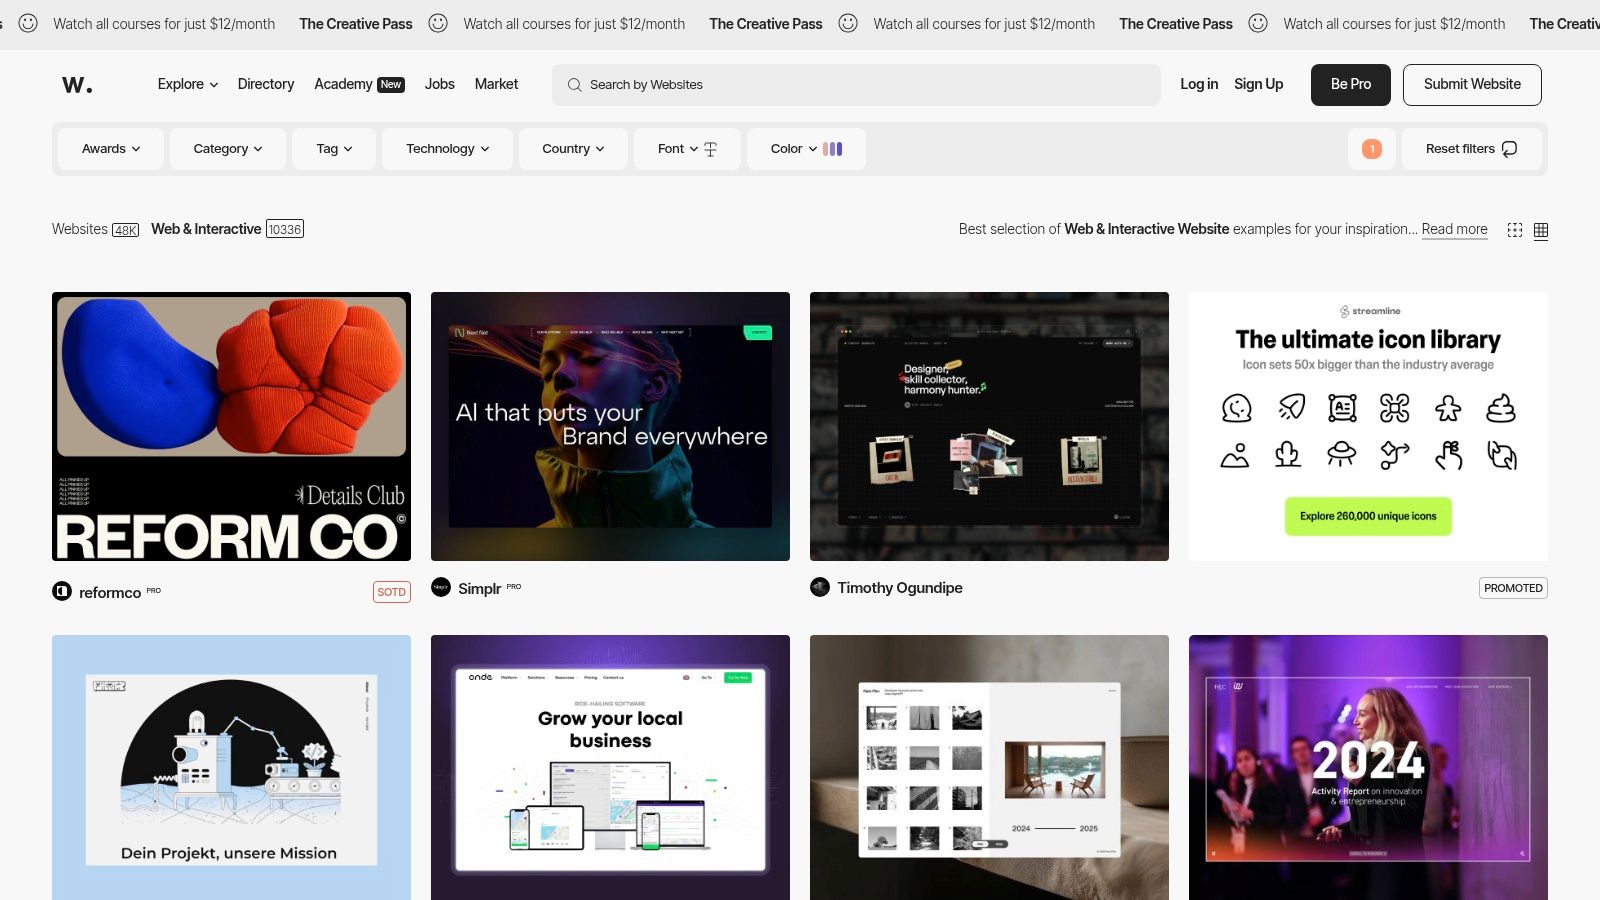The width and height of the screenshot is (1600, 900).
Task: Click the Log in link
Action: point(1199,84)
